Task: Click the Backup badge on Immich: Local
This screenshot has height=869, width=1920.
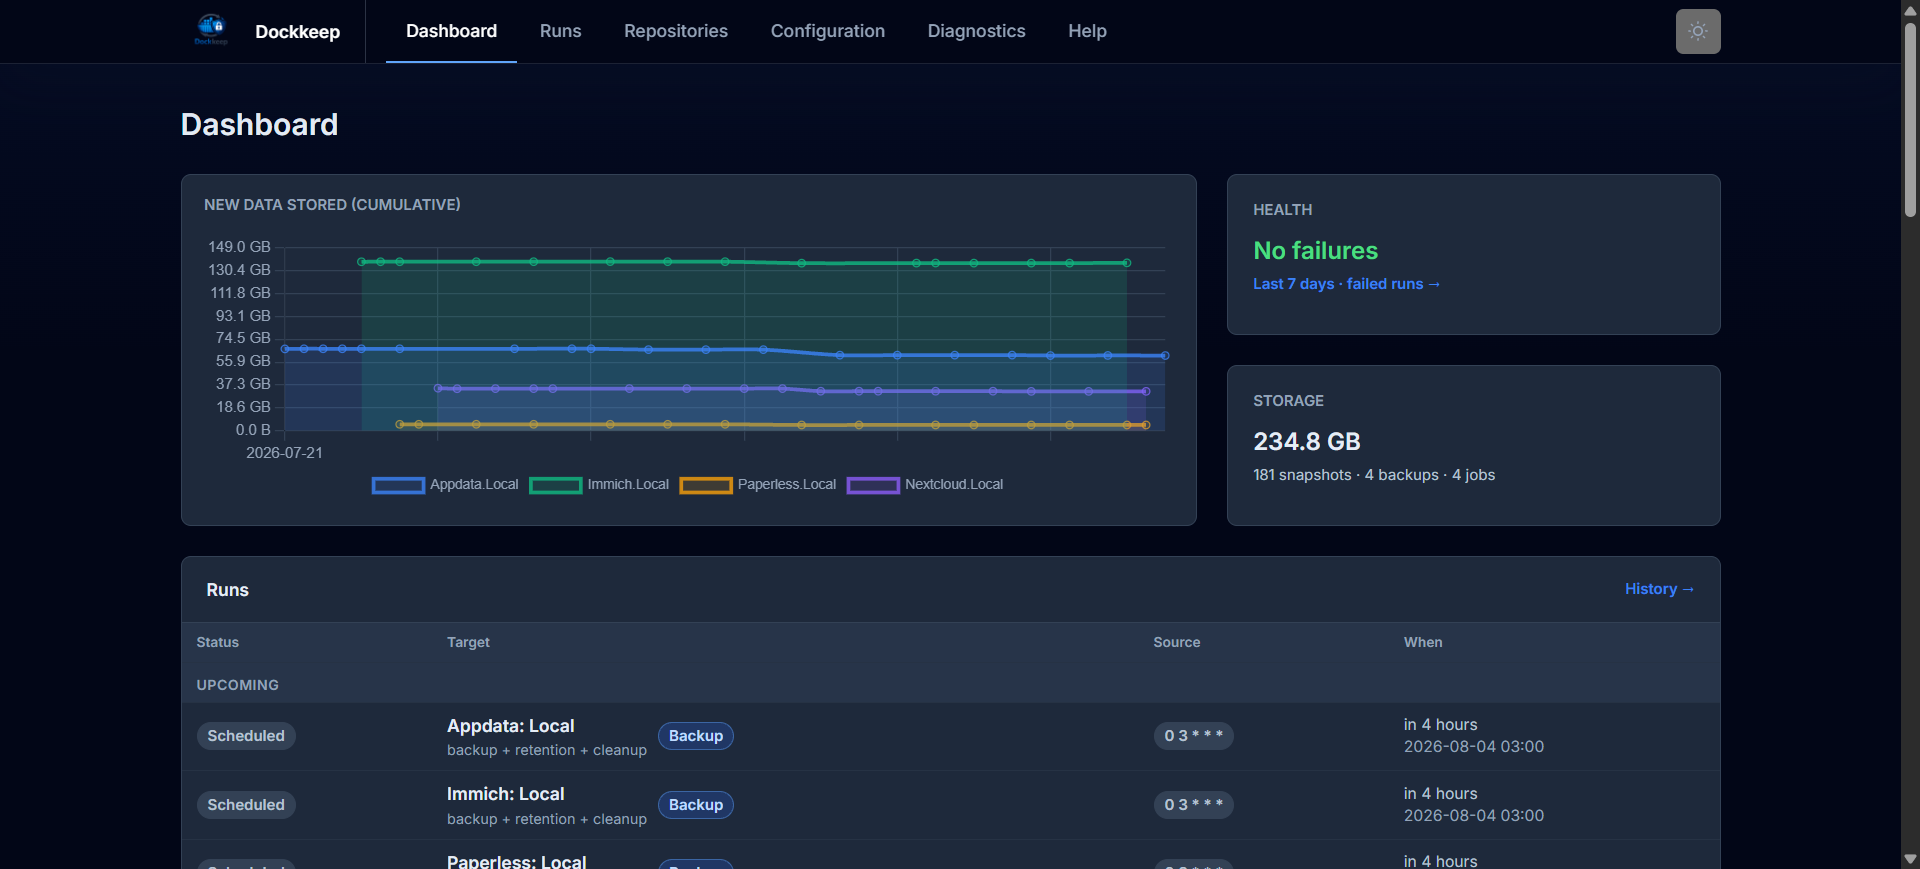Action: pos(696,805)
